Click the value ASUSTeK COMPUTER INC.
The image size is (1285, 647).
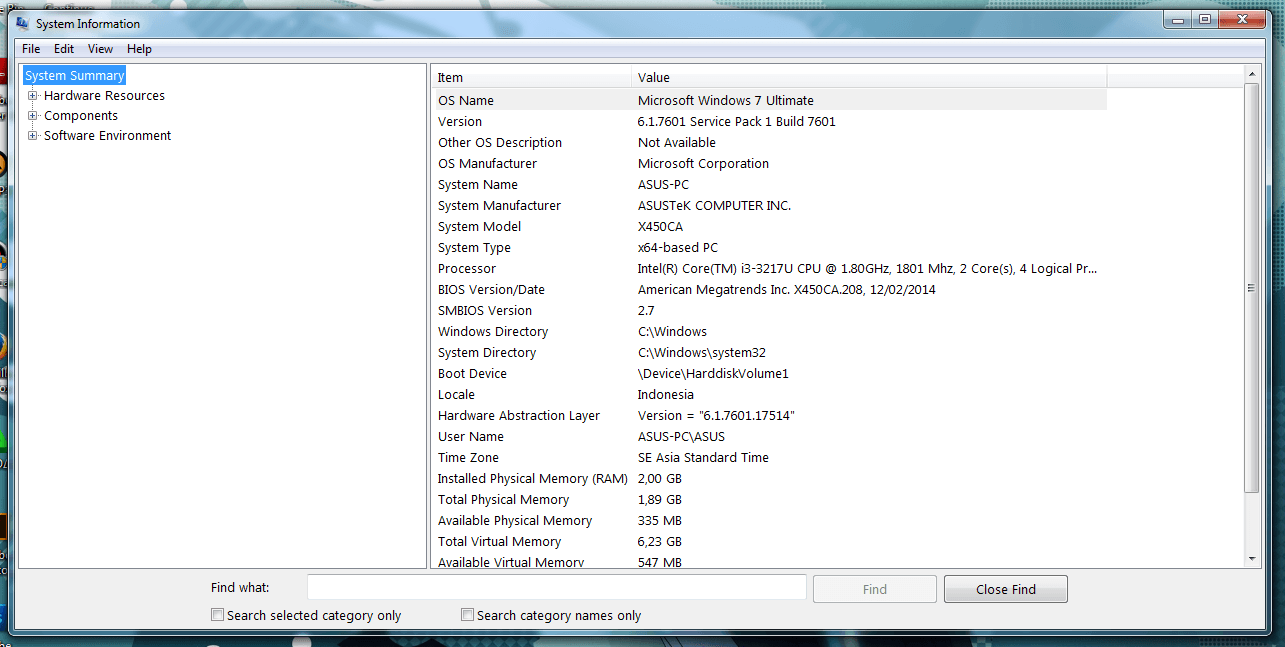tap(714, 205)
